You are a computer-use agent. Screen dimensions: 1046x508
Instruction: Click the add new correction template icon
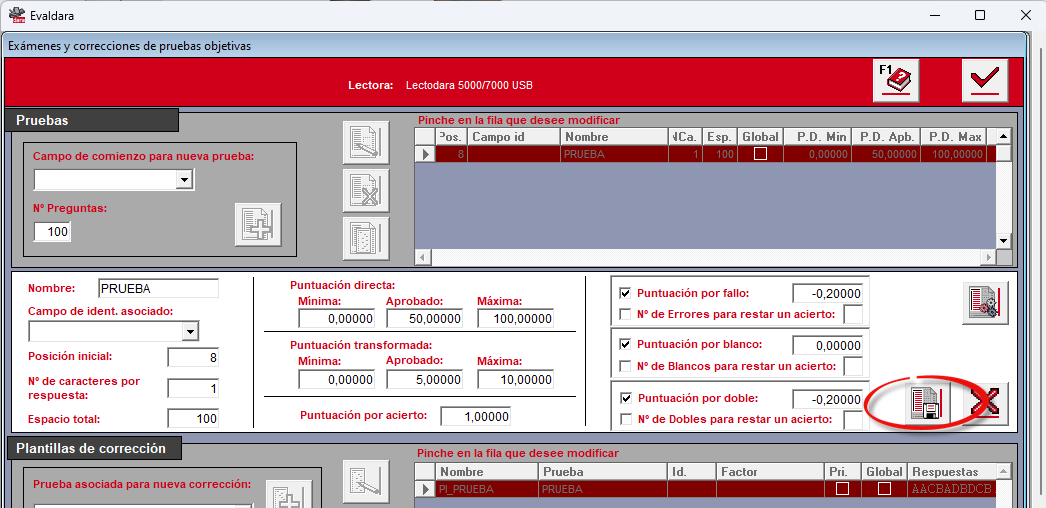[x=289, y=494]
